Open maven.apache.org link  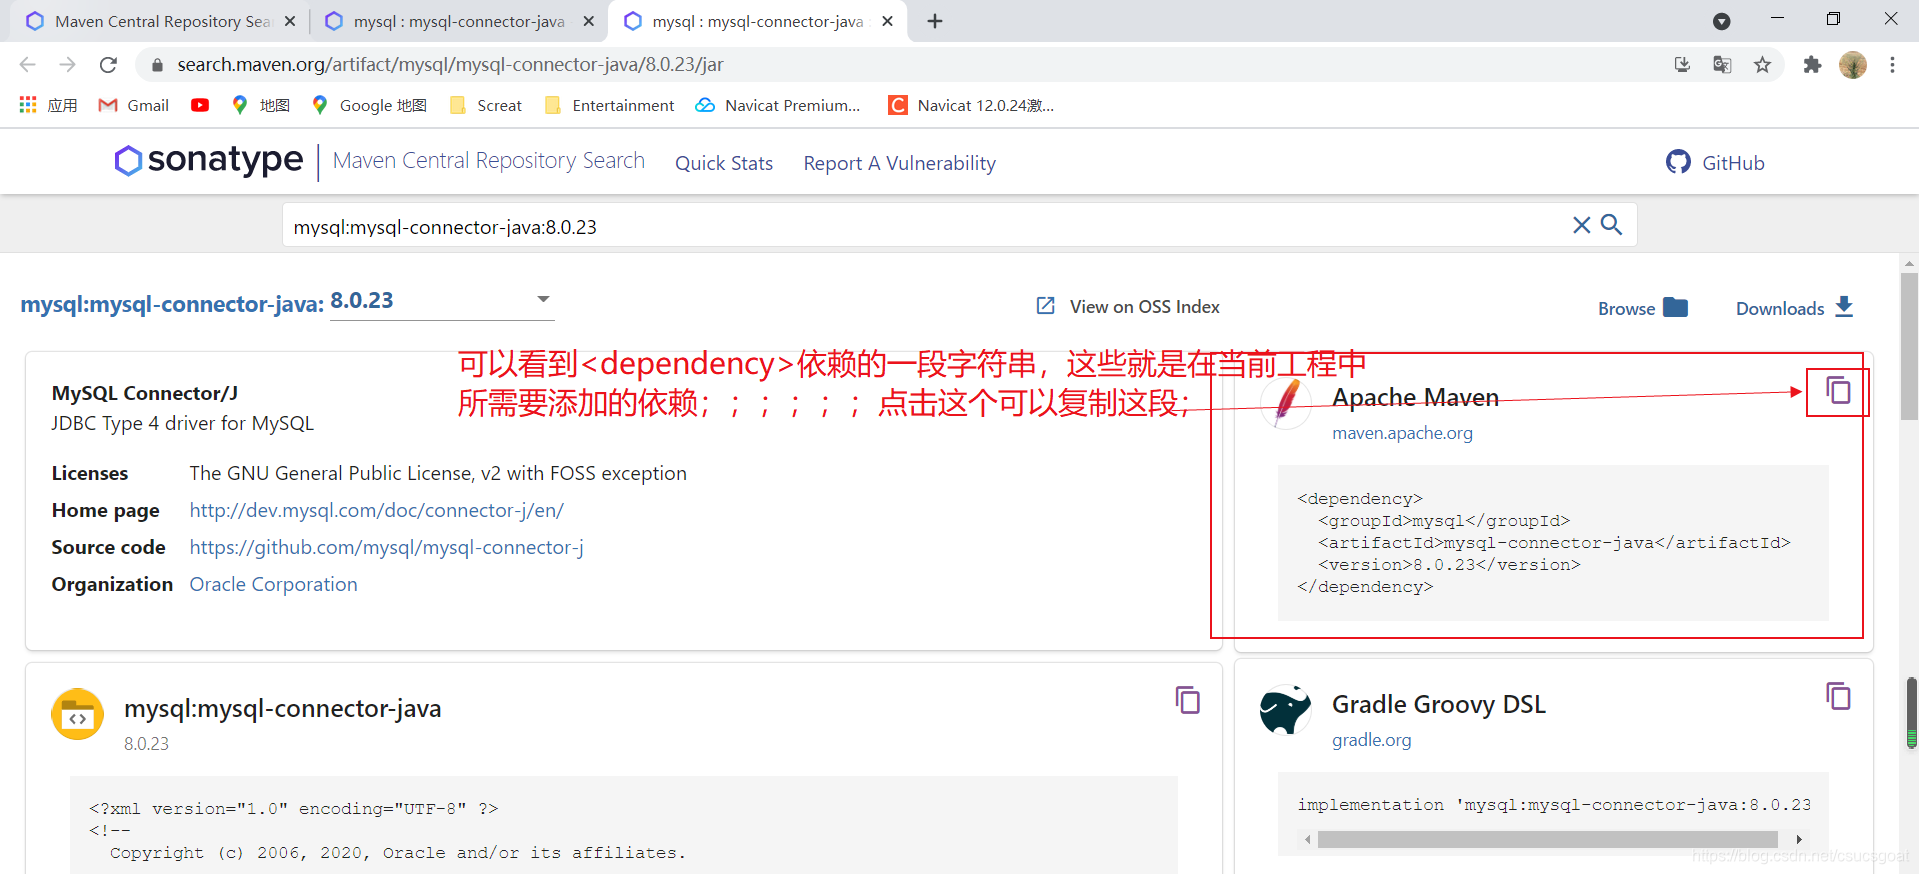(1402, 433)
